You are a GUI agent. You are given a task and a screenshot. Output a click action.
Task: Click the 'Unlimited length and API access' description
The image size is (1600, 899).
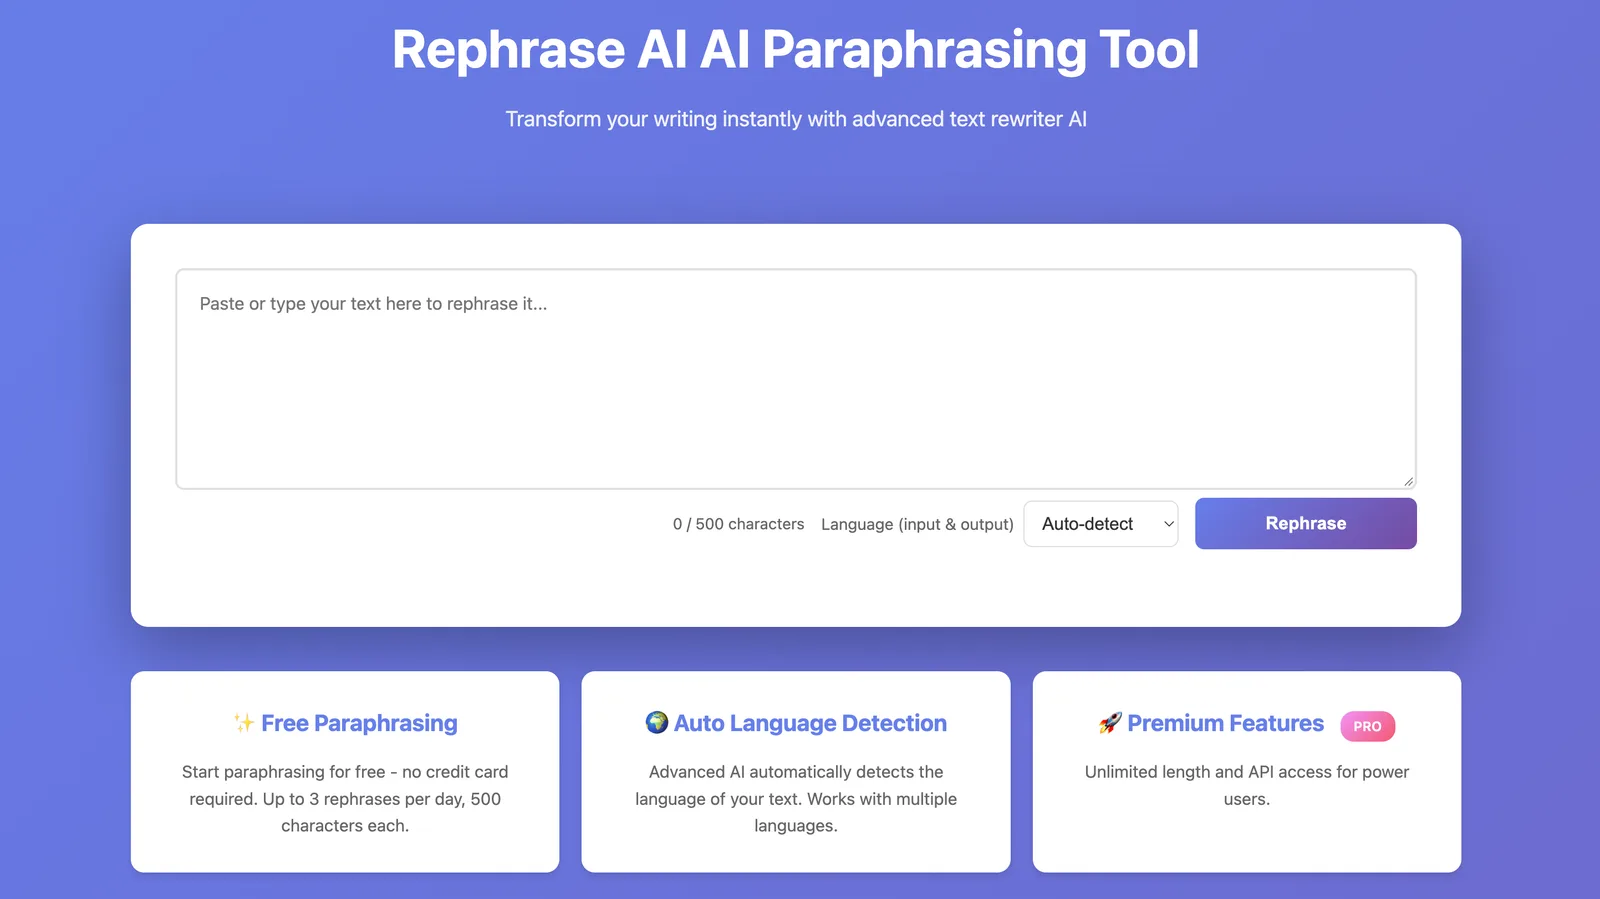(x=1247, y=785)
